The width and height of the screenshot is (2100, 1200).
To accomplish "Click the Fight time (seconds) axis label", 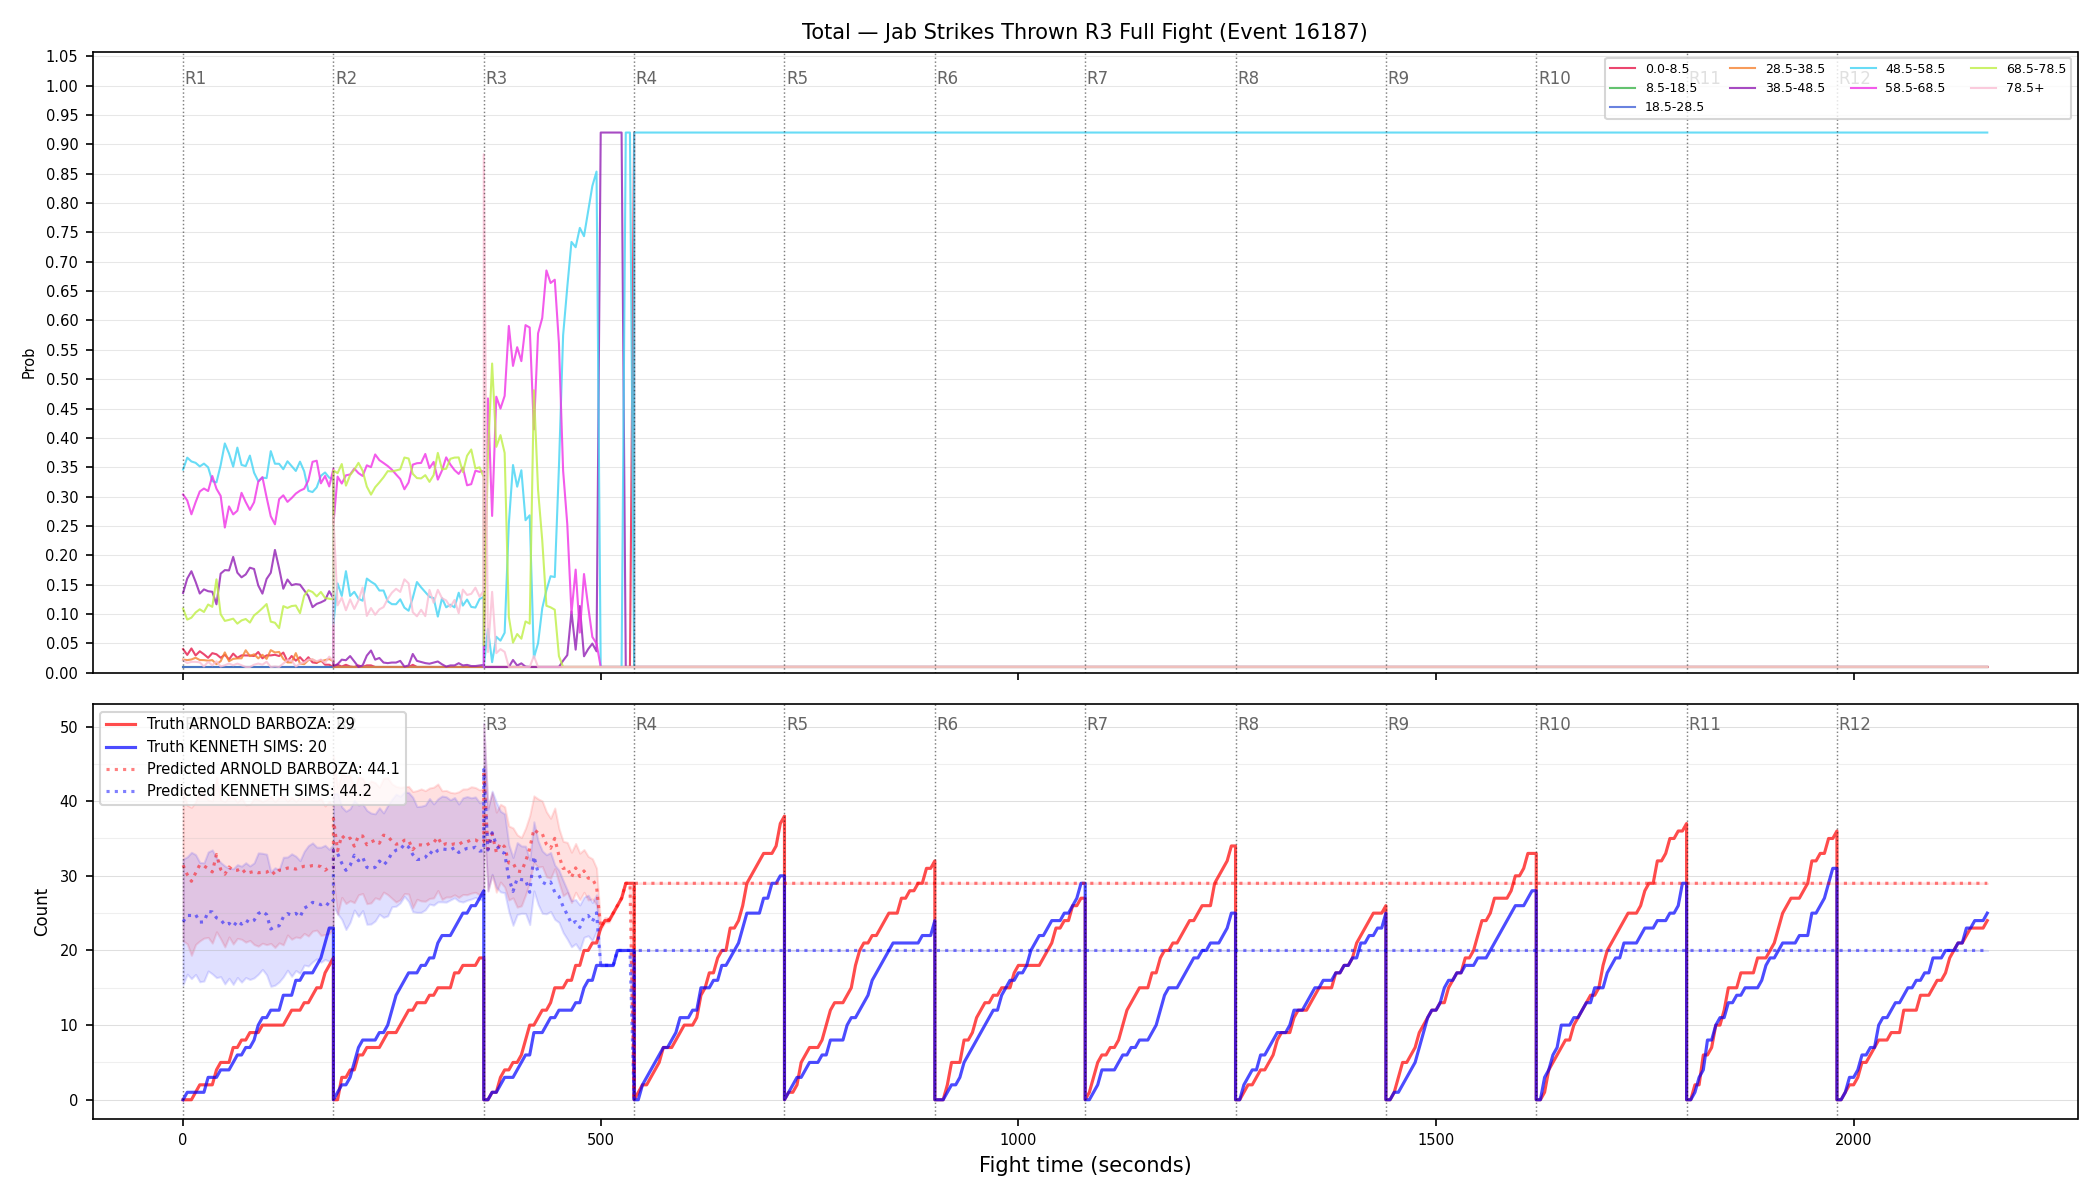I will click(x=1085, y=1165).
